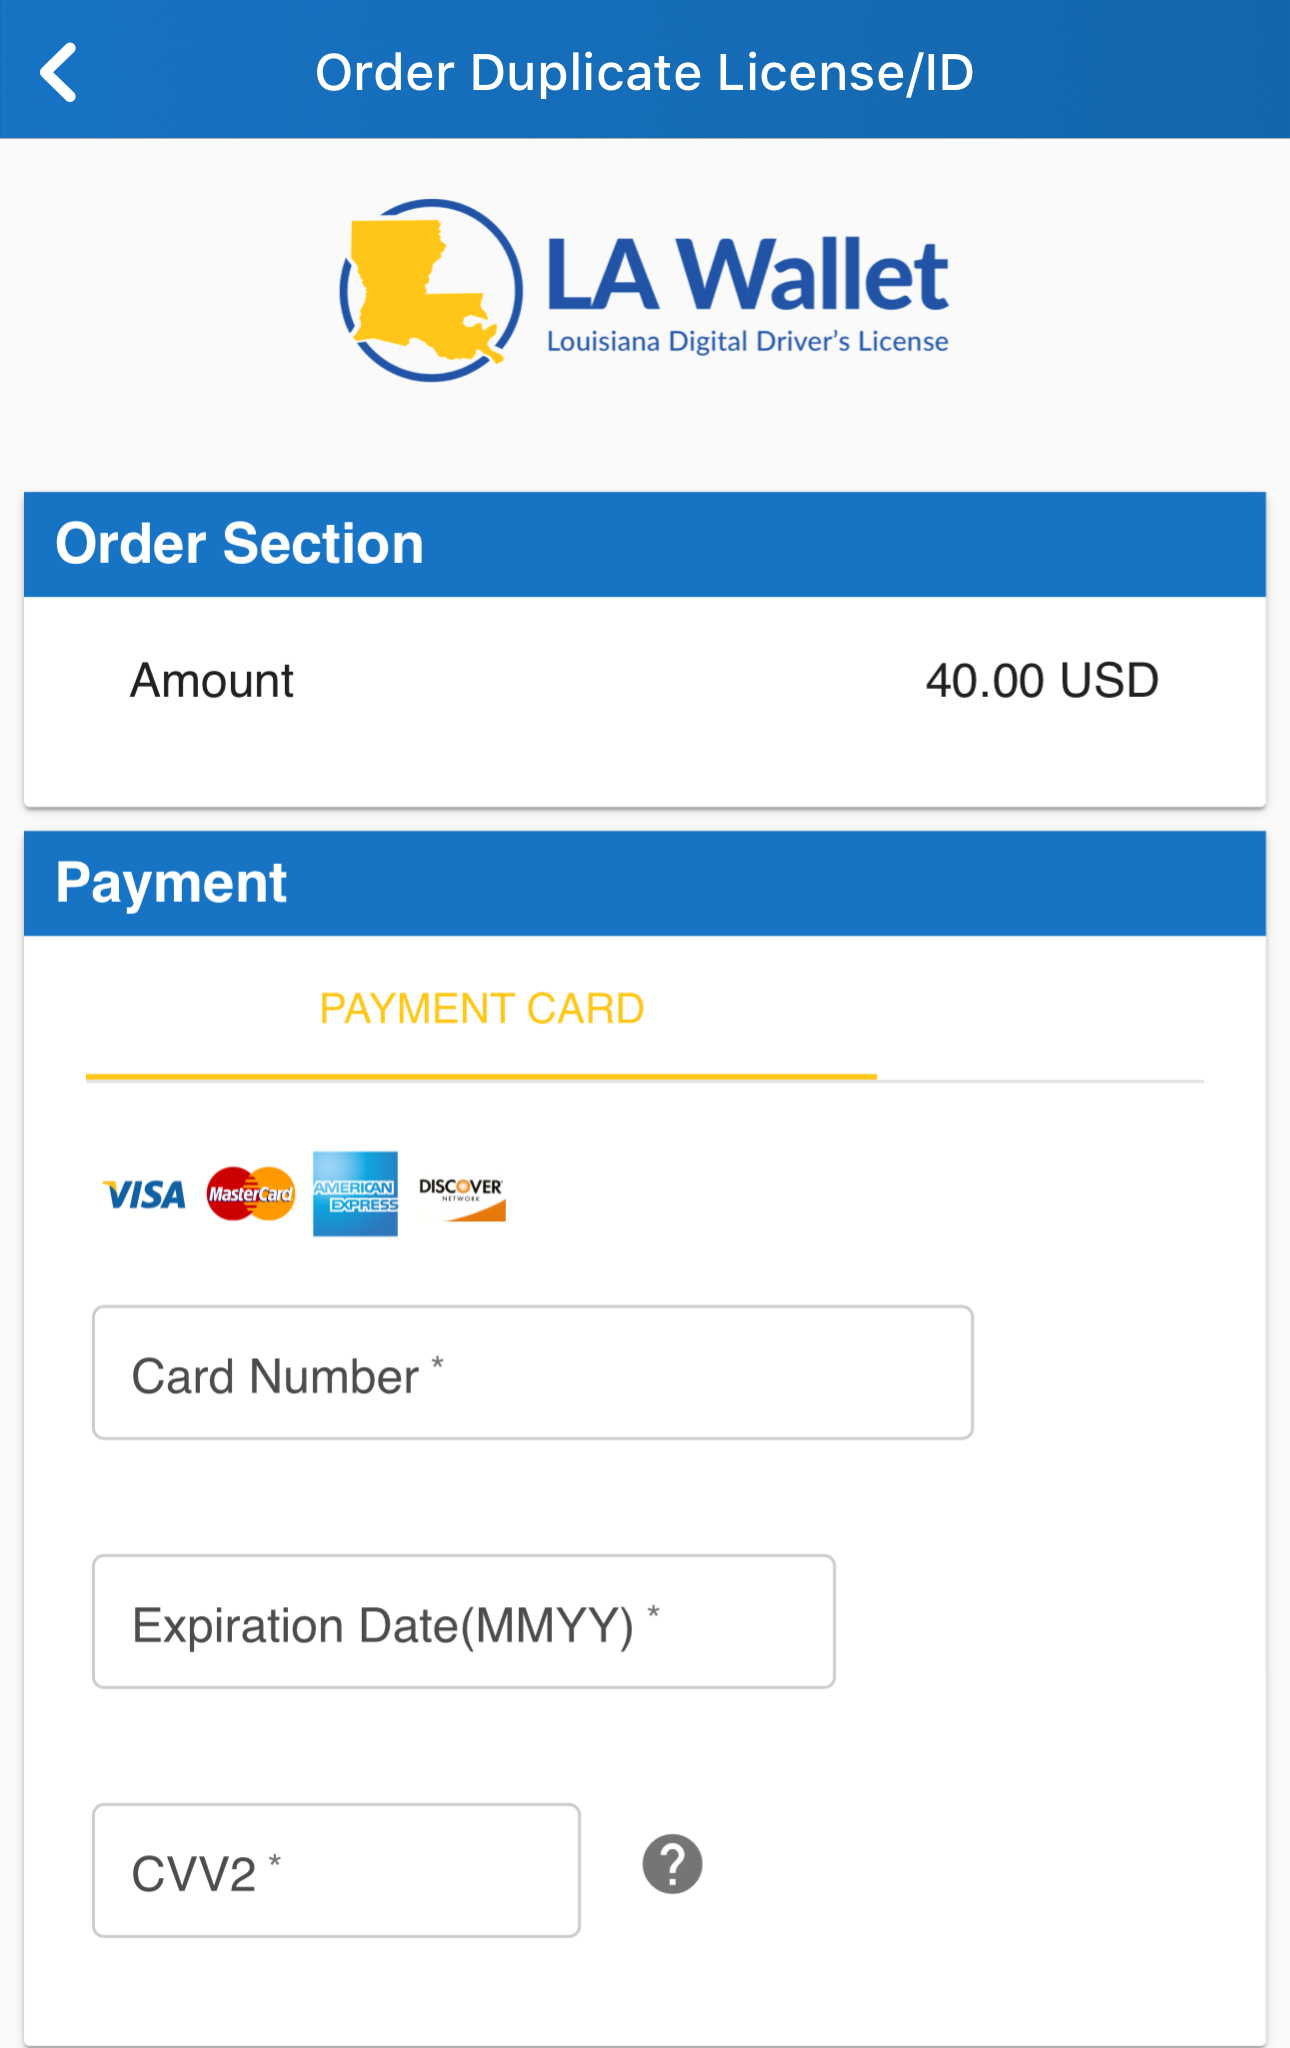Click the American Express logo
The width and height of the screenshot is (1290, 2048).
click(x=355, y=1194)
